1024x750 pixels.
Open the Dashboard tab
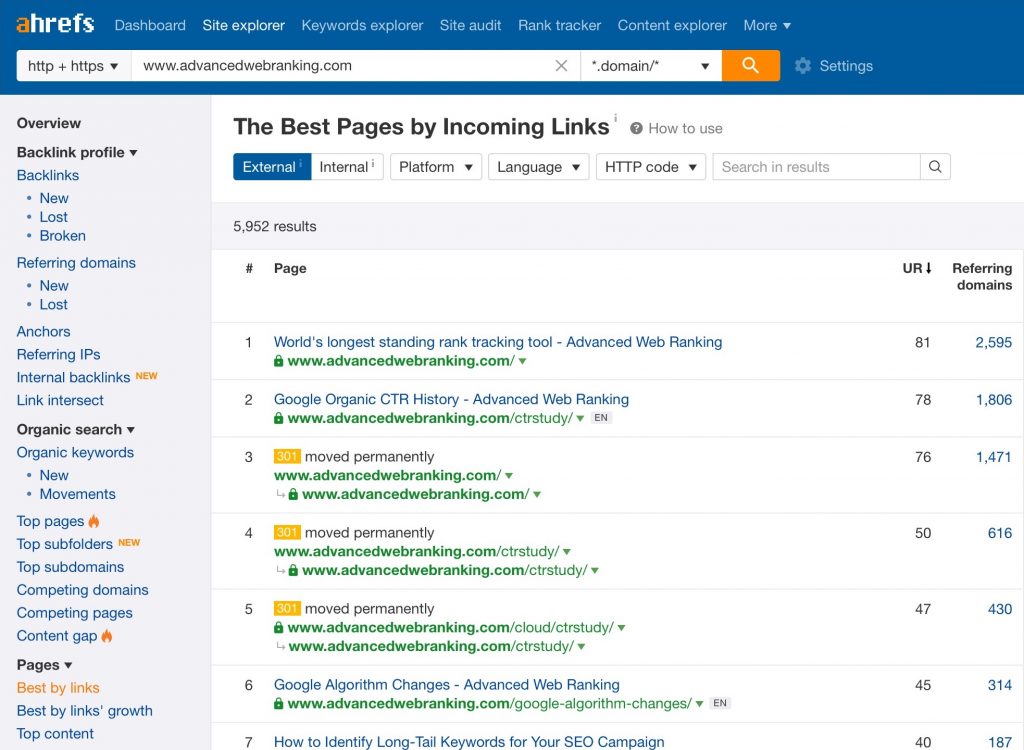pos(150,25)
